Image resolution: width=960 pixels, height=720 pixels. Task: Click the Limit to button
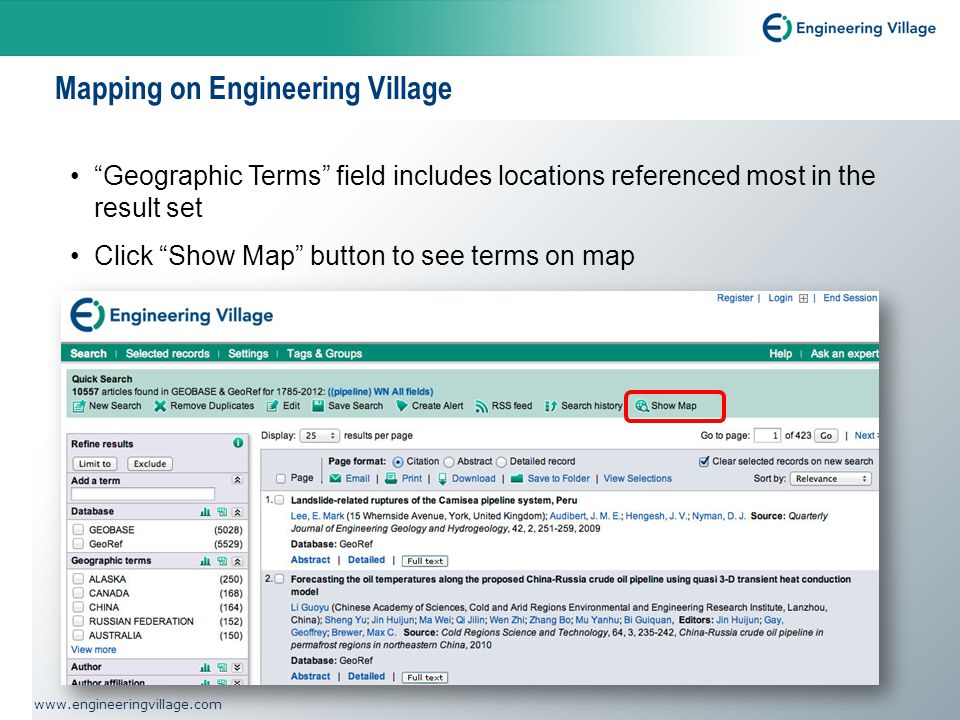point(95,463)
